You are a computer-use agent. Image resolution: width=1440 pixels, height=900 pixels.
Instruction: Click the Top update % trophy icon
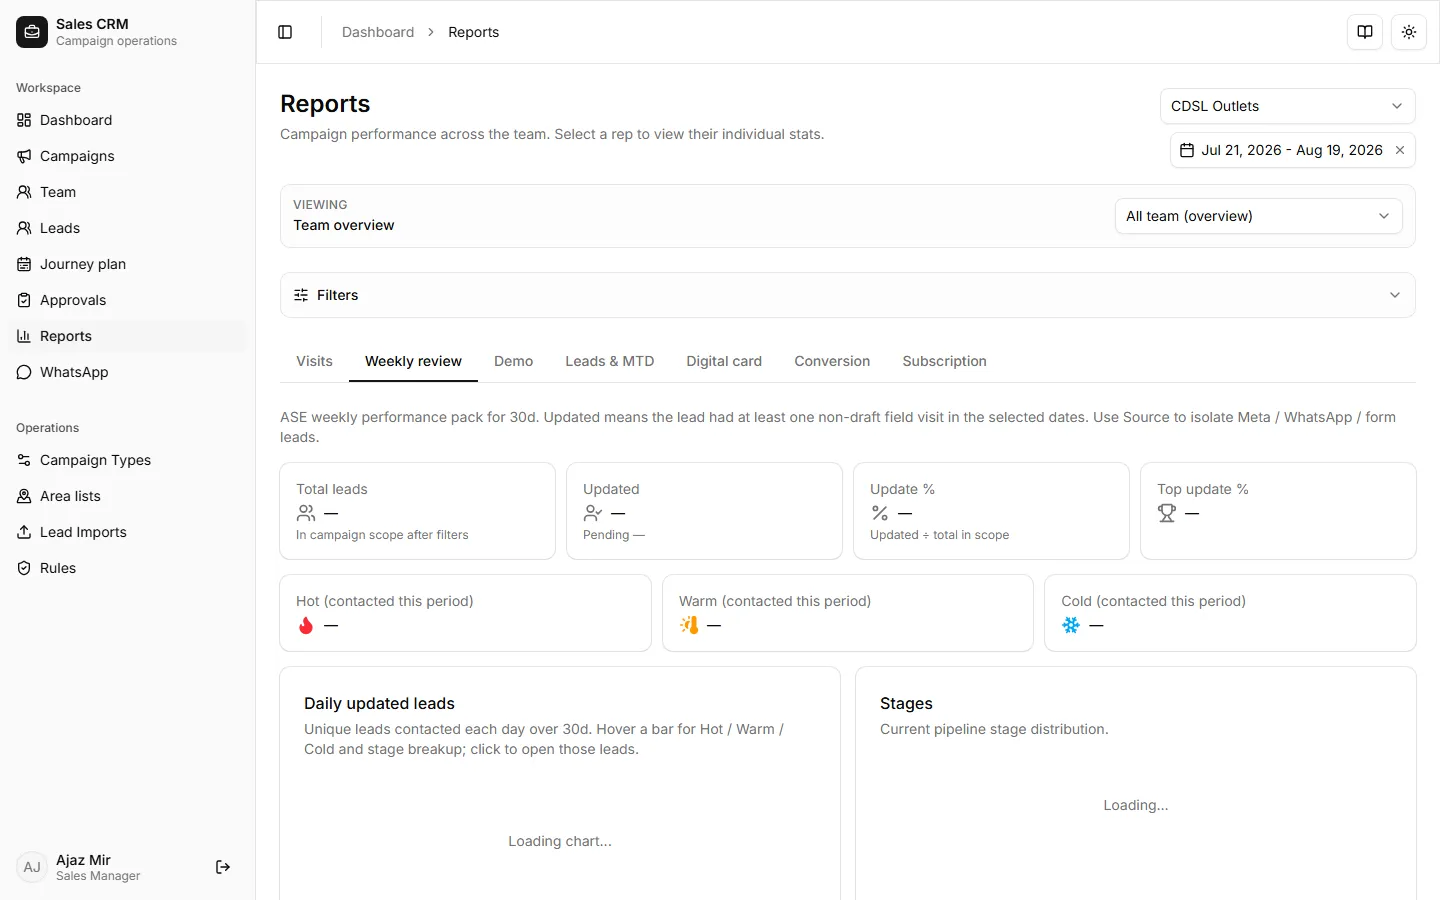tap(1167, 513)
